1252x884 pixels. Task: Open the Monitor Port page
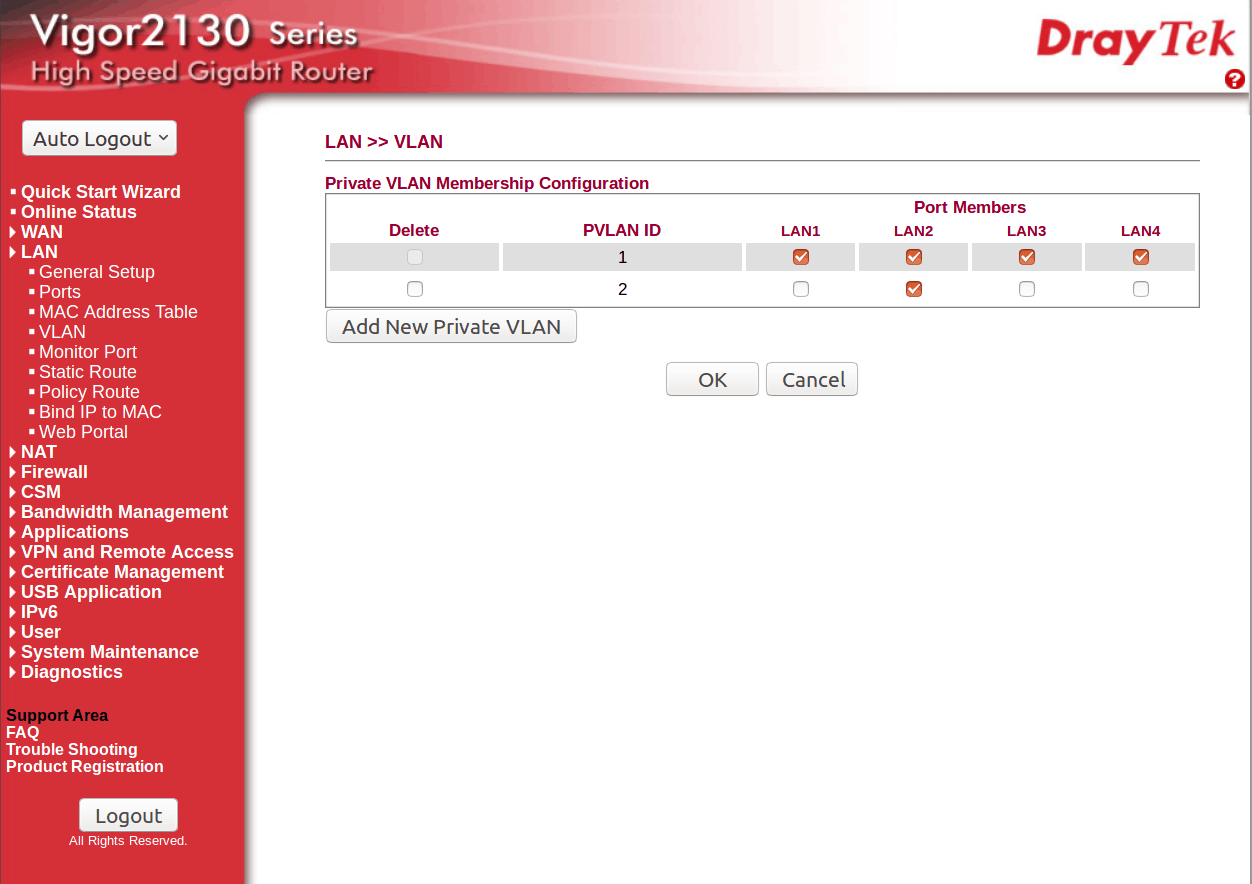pyautogui.click(x=88, y=352)
